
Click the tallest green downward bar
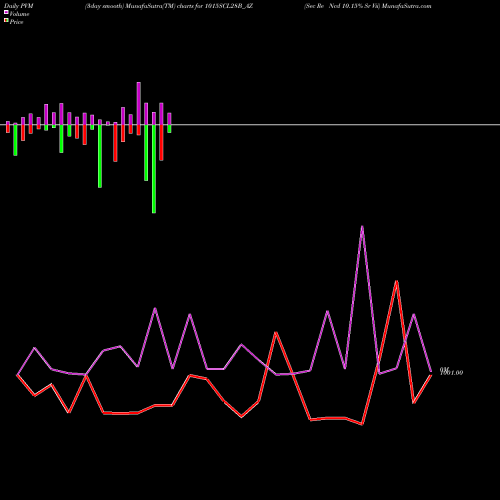coord(154,169)
